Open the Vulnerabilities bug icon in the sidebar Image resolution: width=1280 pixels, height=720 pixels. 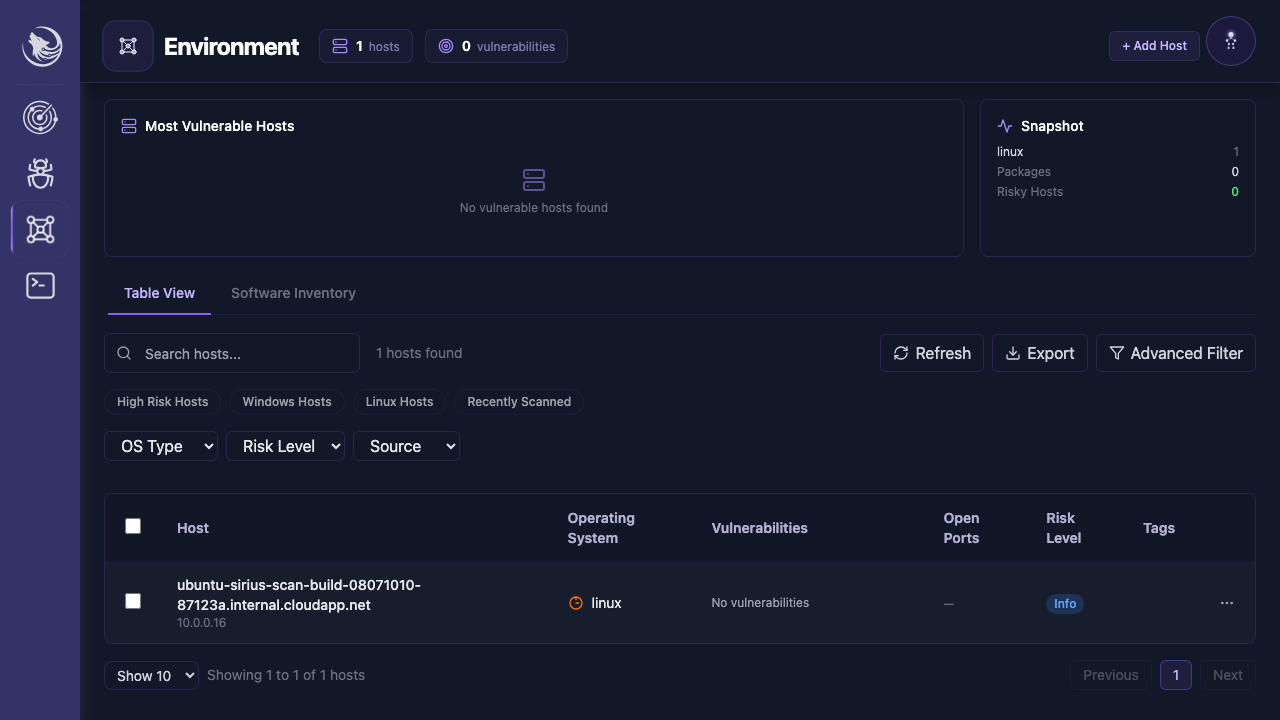point(40,174)
